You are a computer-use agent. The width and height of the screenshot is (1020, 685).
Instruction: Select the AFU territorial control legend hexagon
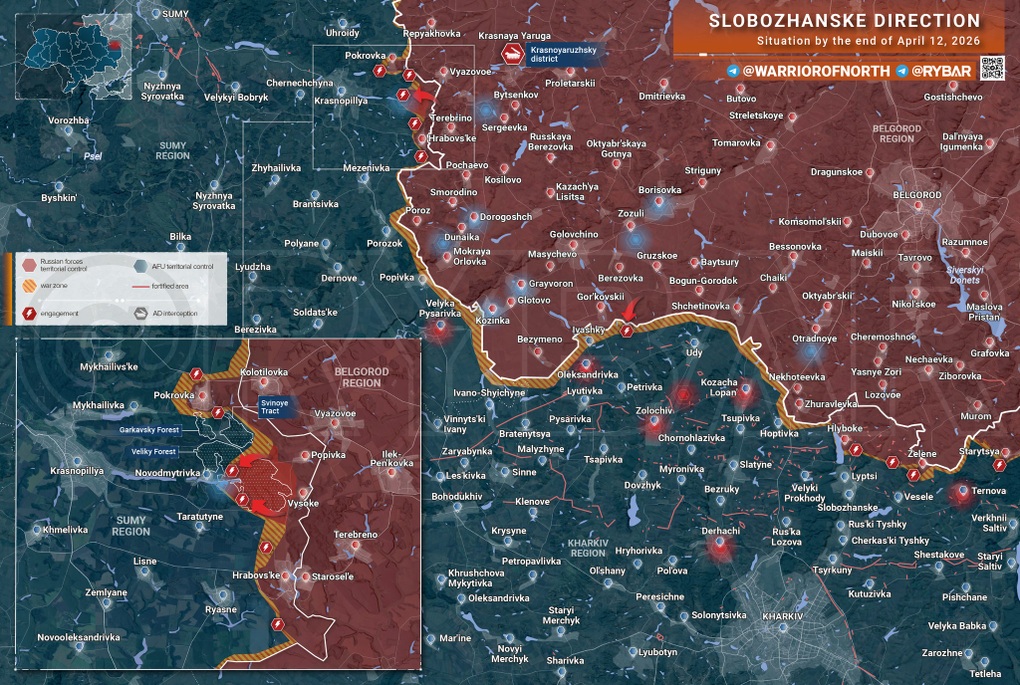coord(141,265)
